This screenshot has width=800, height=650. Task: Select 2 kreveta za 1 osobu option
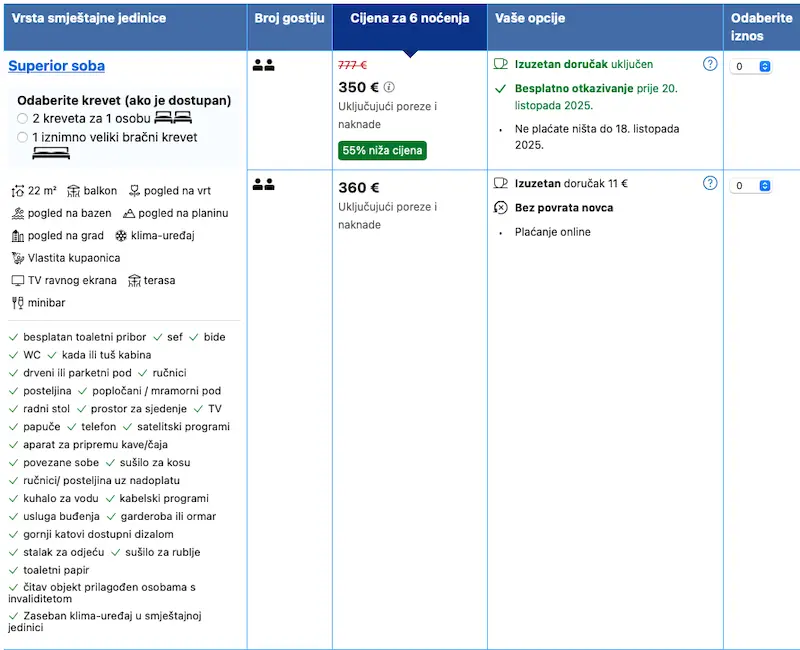pyautogui.click(x=22, y=118)
